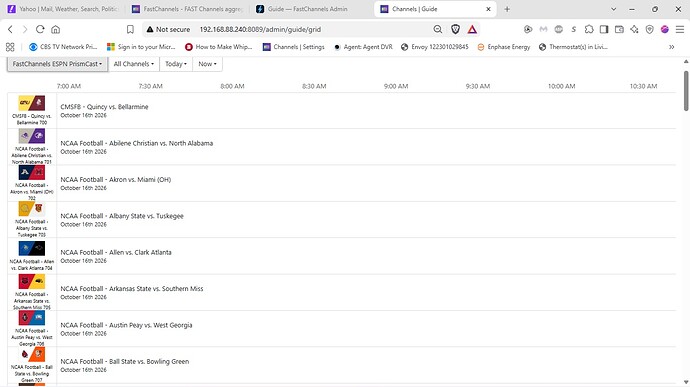
Task: Open the Thermostat(s) in Living bookmark
Action: pyautogui.click(x=573, y=47)
